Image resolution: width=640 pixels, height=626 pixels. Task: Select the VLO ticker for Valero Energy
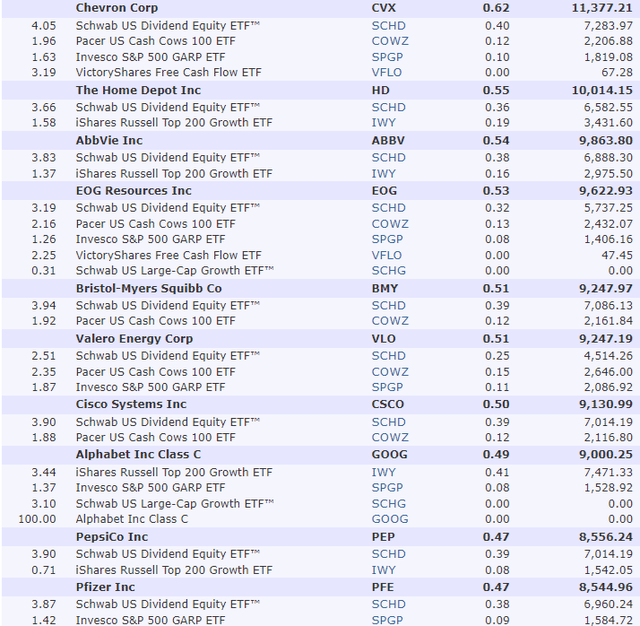384,338
